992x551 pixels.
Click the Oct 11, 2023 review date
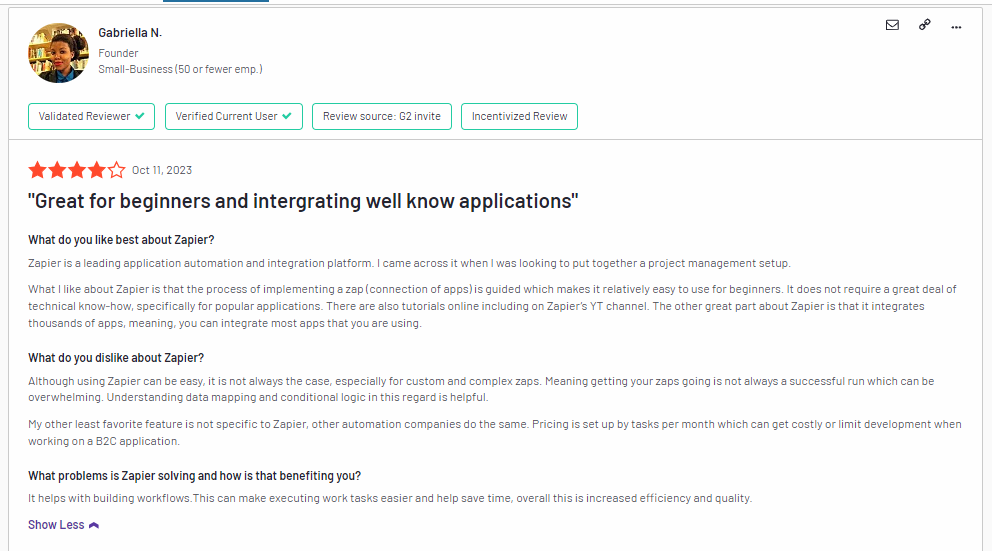coord(162,170)
